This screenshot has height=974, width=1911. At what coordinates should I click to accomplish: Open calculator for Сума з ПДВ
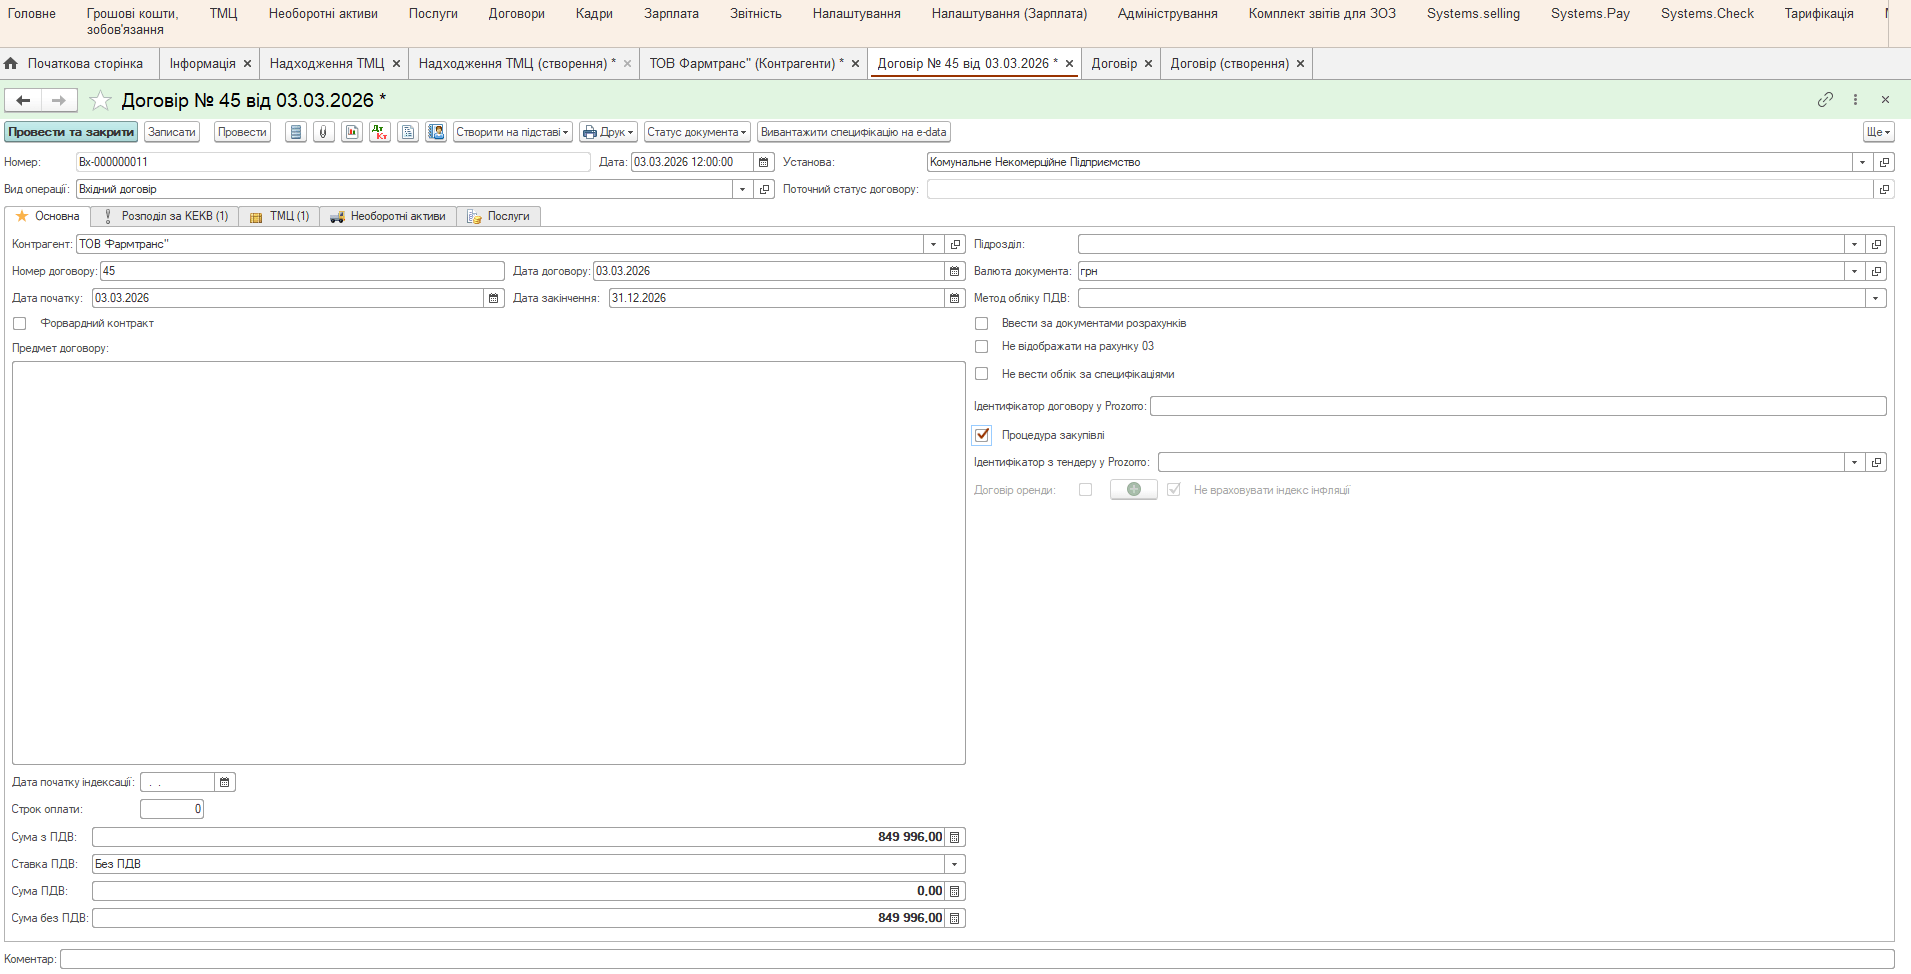coord(955,837)
